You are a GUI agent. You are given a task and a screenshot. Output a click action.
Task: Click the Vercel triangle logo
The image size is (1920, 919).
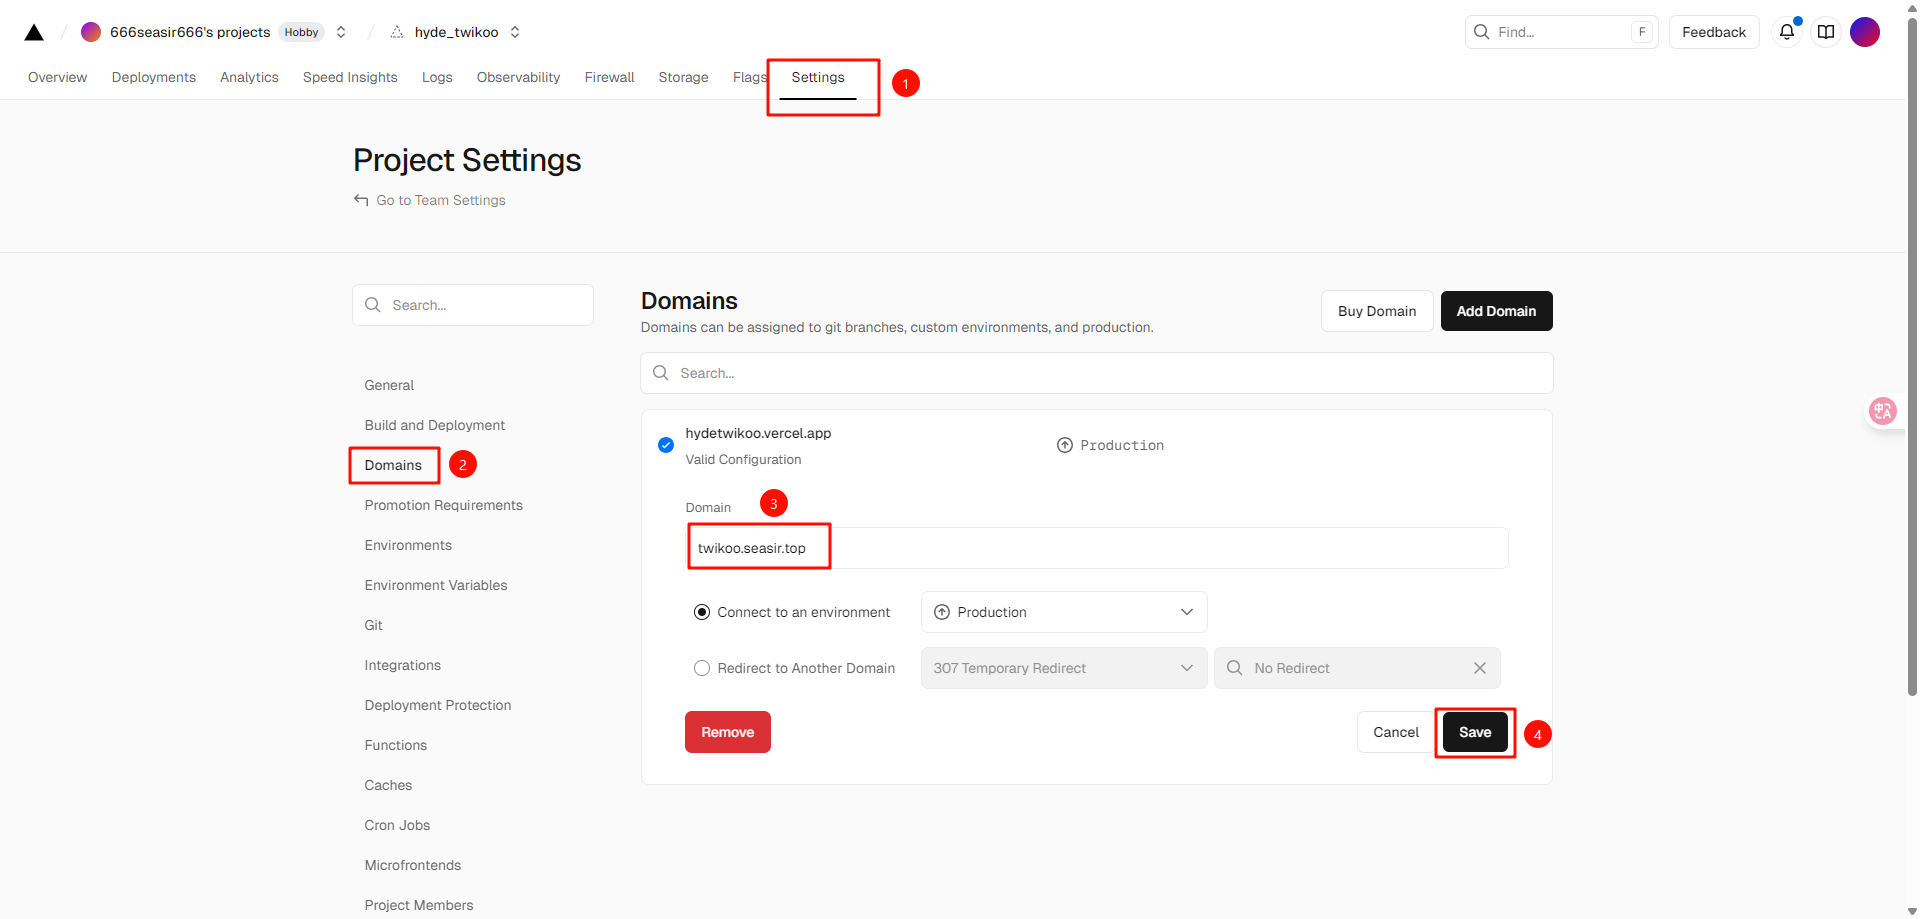point(34,32)
